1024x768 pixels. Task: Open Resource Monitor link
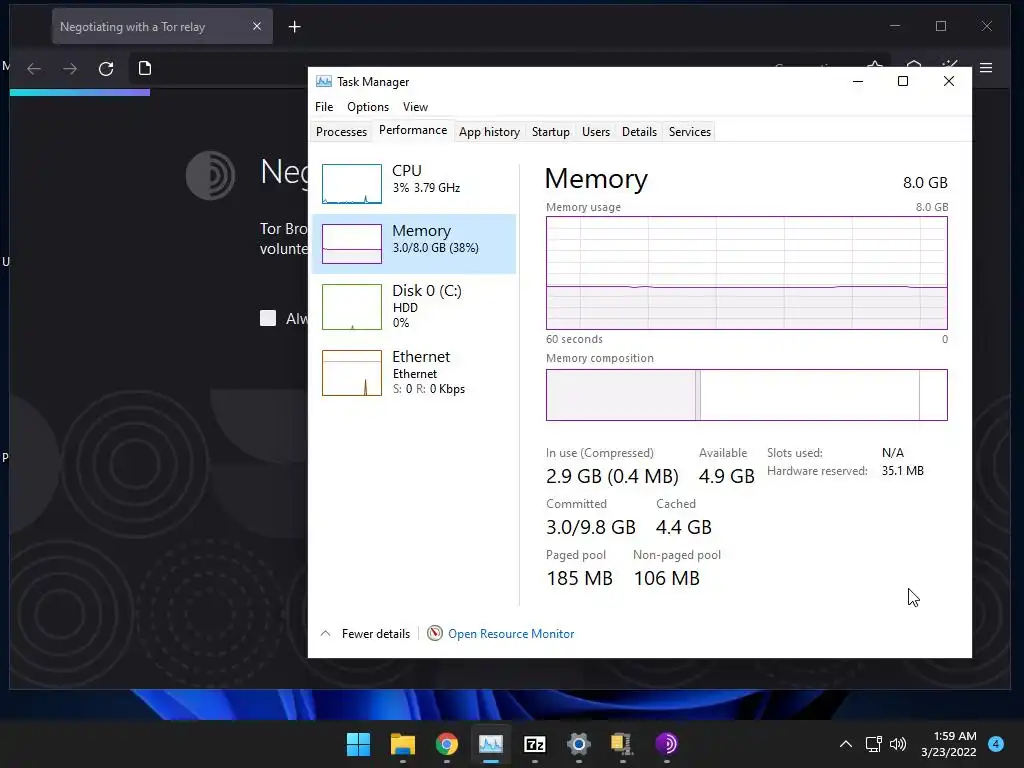click(x=511, y=633)
